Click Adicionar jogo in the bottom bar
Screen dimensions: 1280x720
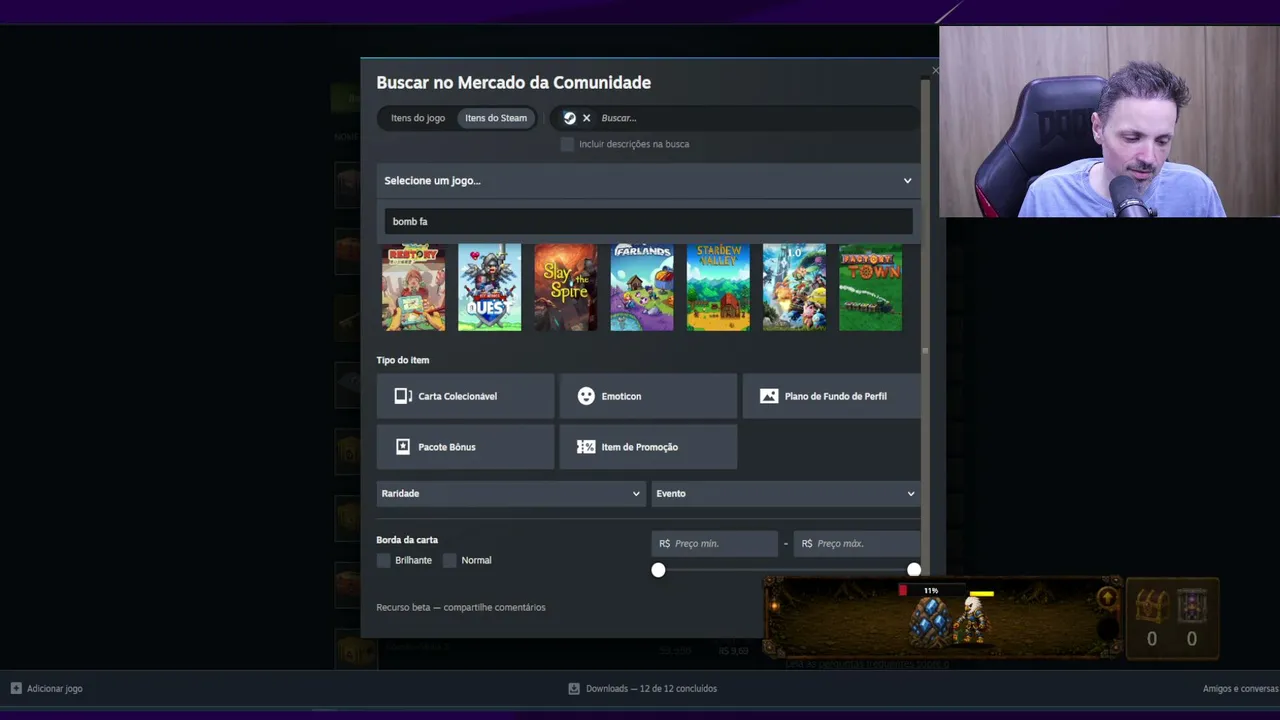pyautogui.click(x=46, y=688)
